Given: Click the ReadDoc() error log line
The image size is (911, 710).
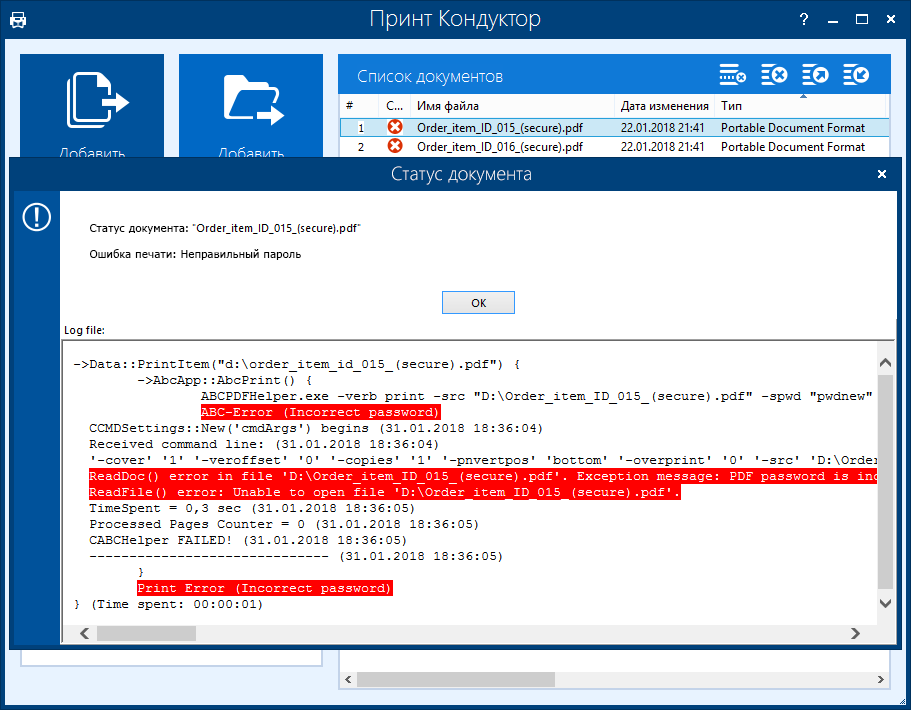Looking at the screenshot, I should pos(483,476).
